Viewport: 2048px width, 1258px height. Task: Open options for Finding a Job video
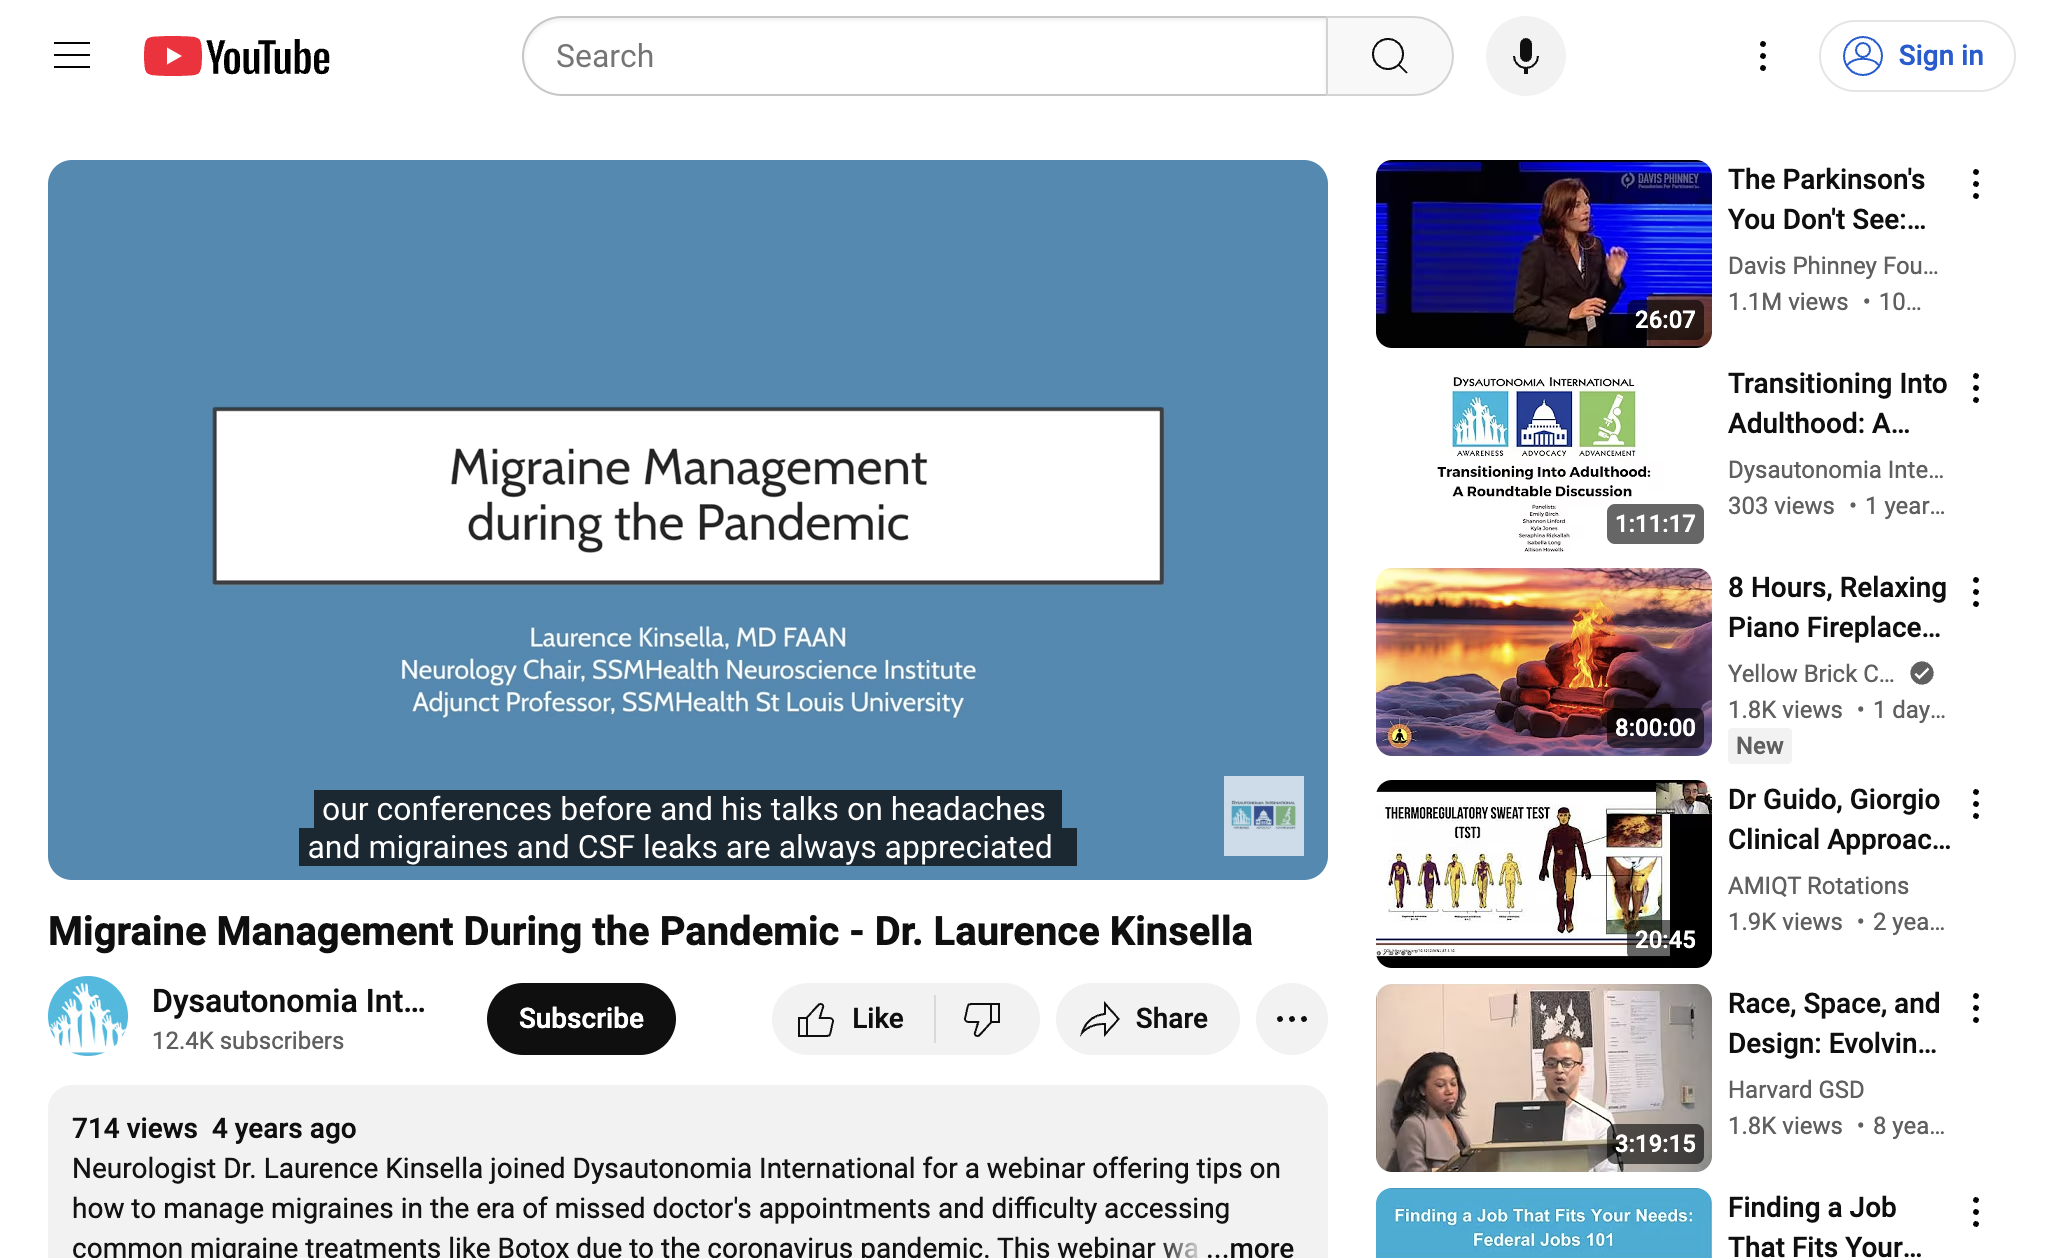(x=1975, y=1212)
